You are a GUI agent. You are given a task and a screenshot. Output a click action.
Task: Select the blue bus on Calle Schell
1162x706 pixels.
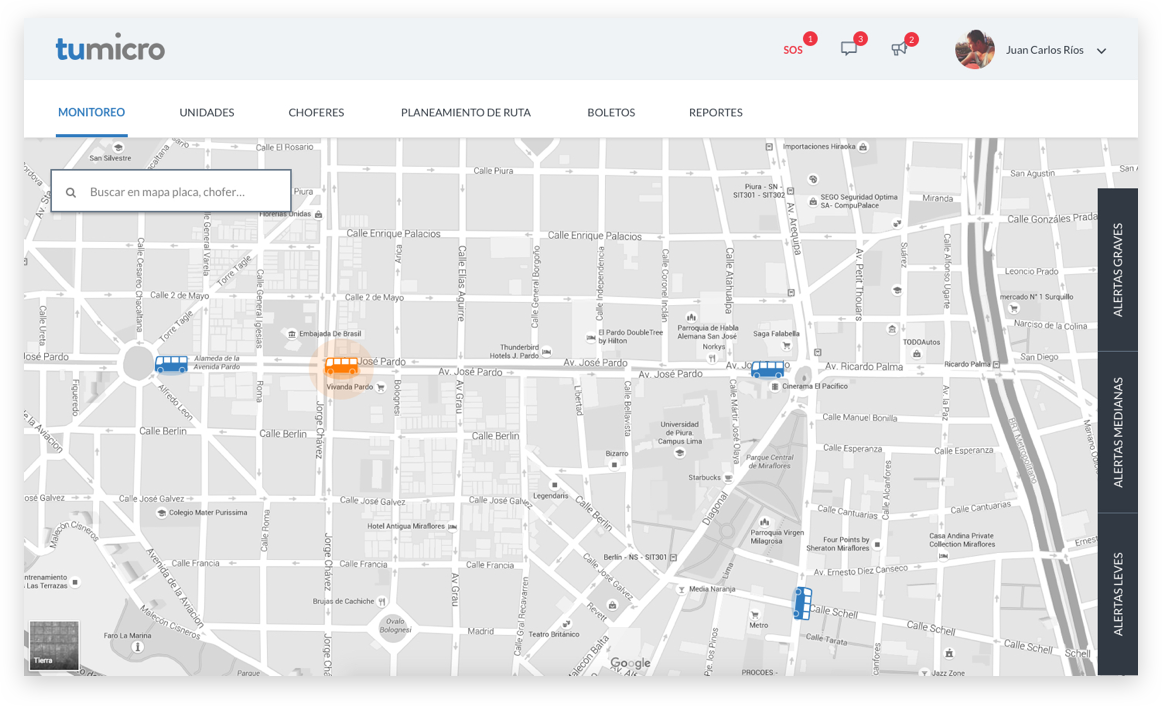tap(802, 603)
